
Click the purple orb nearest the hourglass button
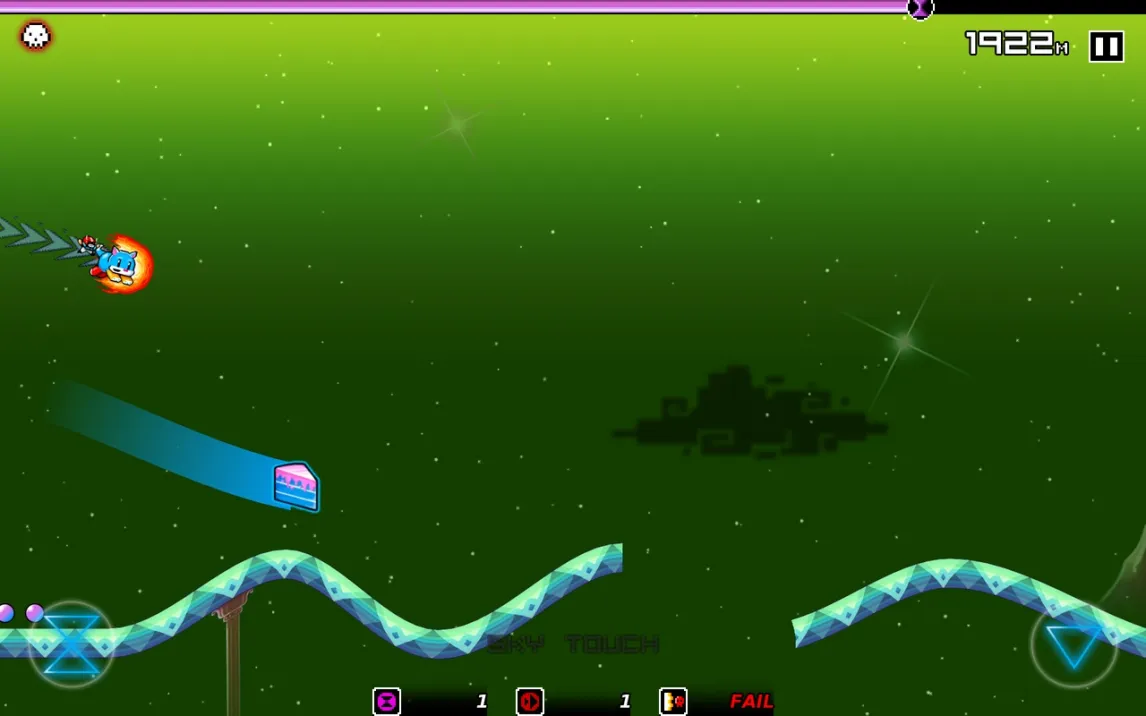[x=35, y=613]
